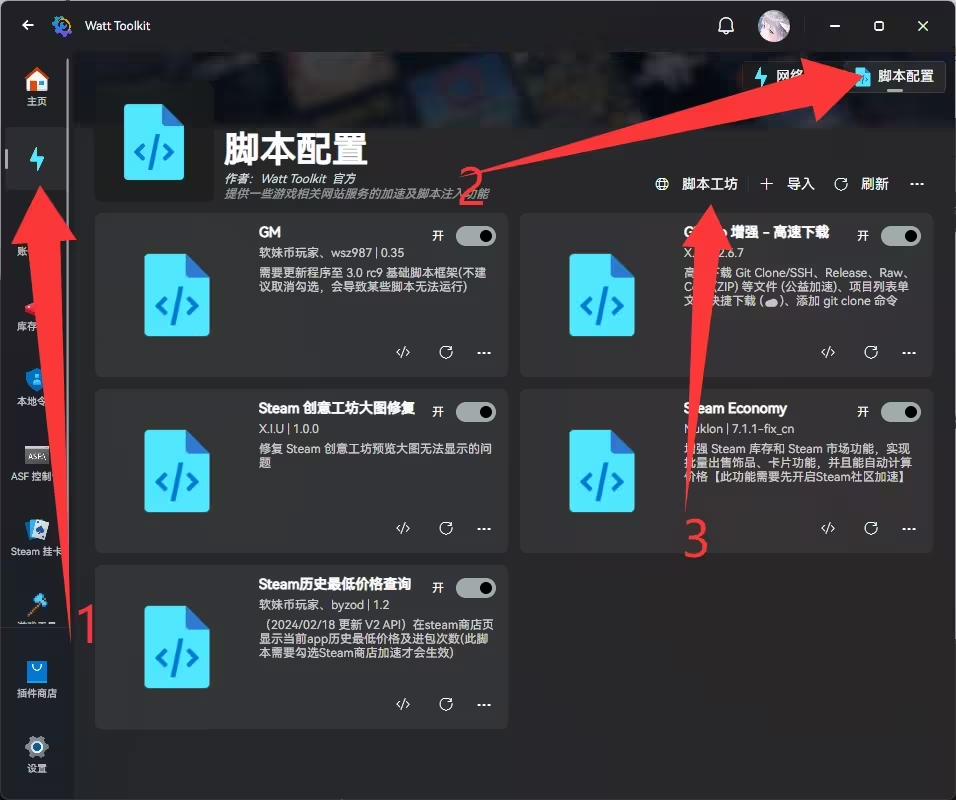Open more options for Steam 创意工坊大图修复

484,529
